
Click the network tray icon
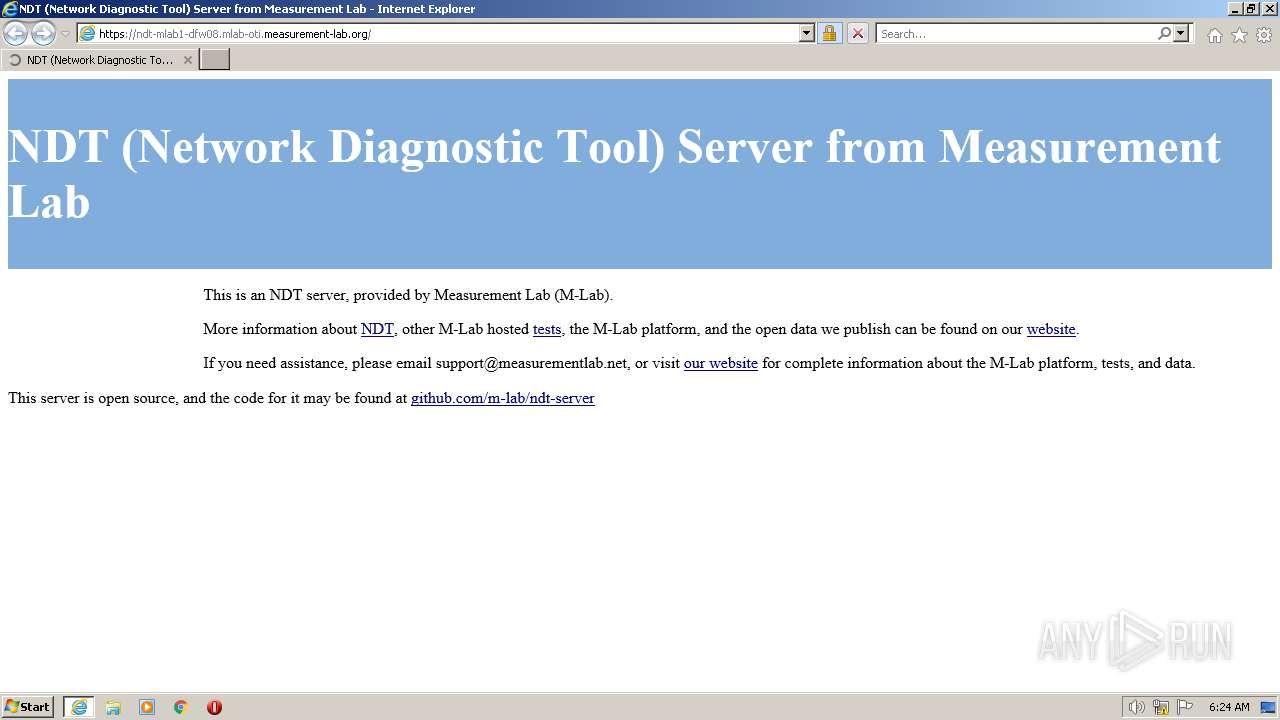click(1161, 707)
